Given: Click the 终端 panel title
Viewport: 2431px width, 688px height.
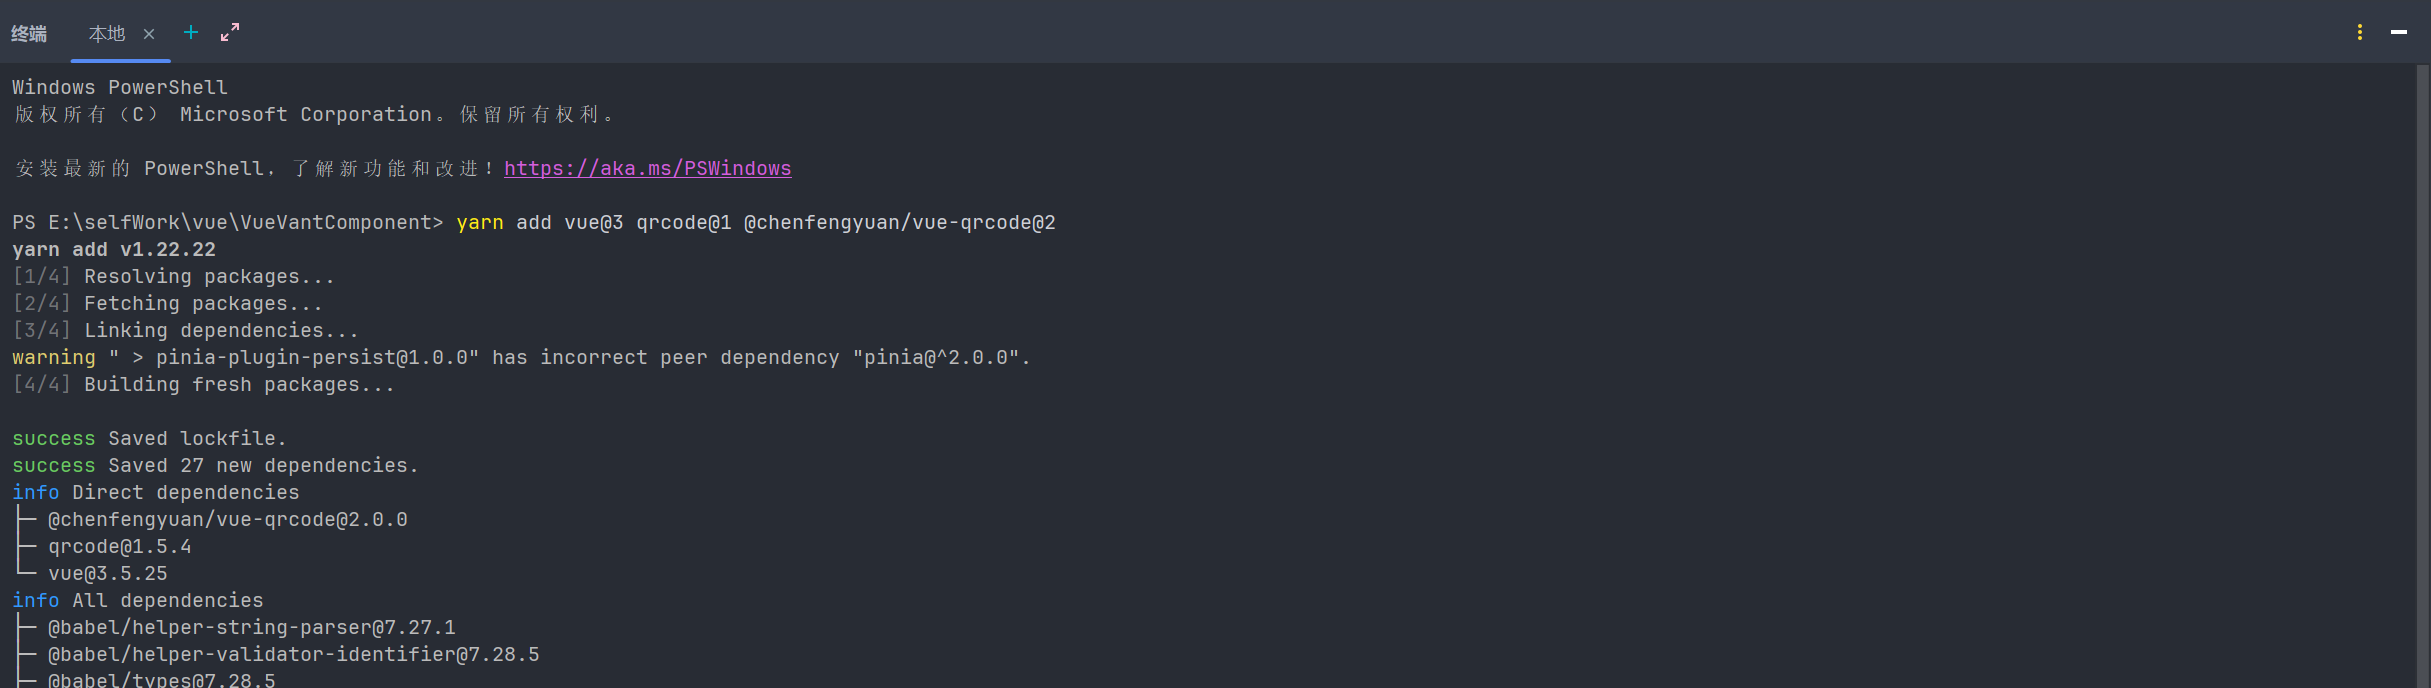Looking at the screenshot, I should click(x=29, y=34).
